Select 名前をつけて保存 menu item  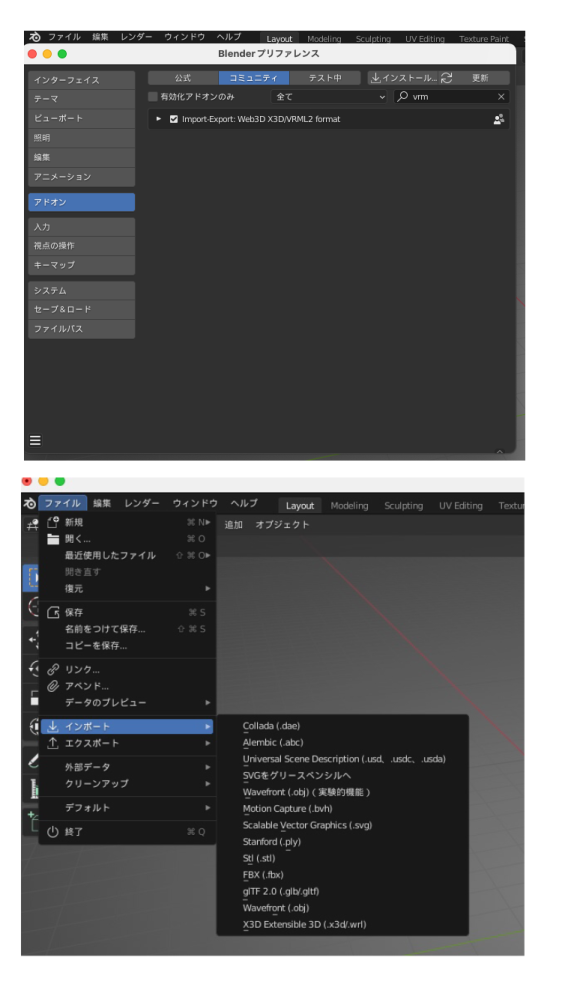tap(127, 629)
